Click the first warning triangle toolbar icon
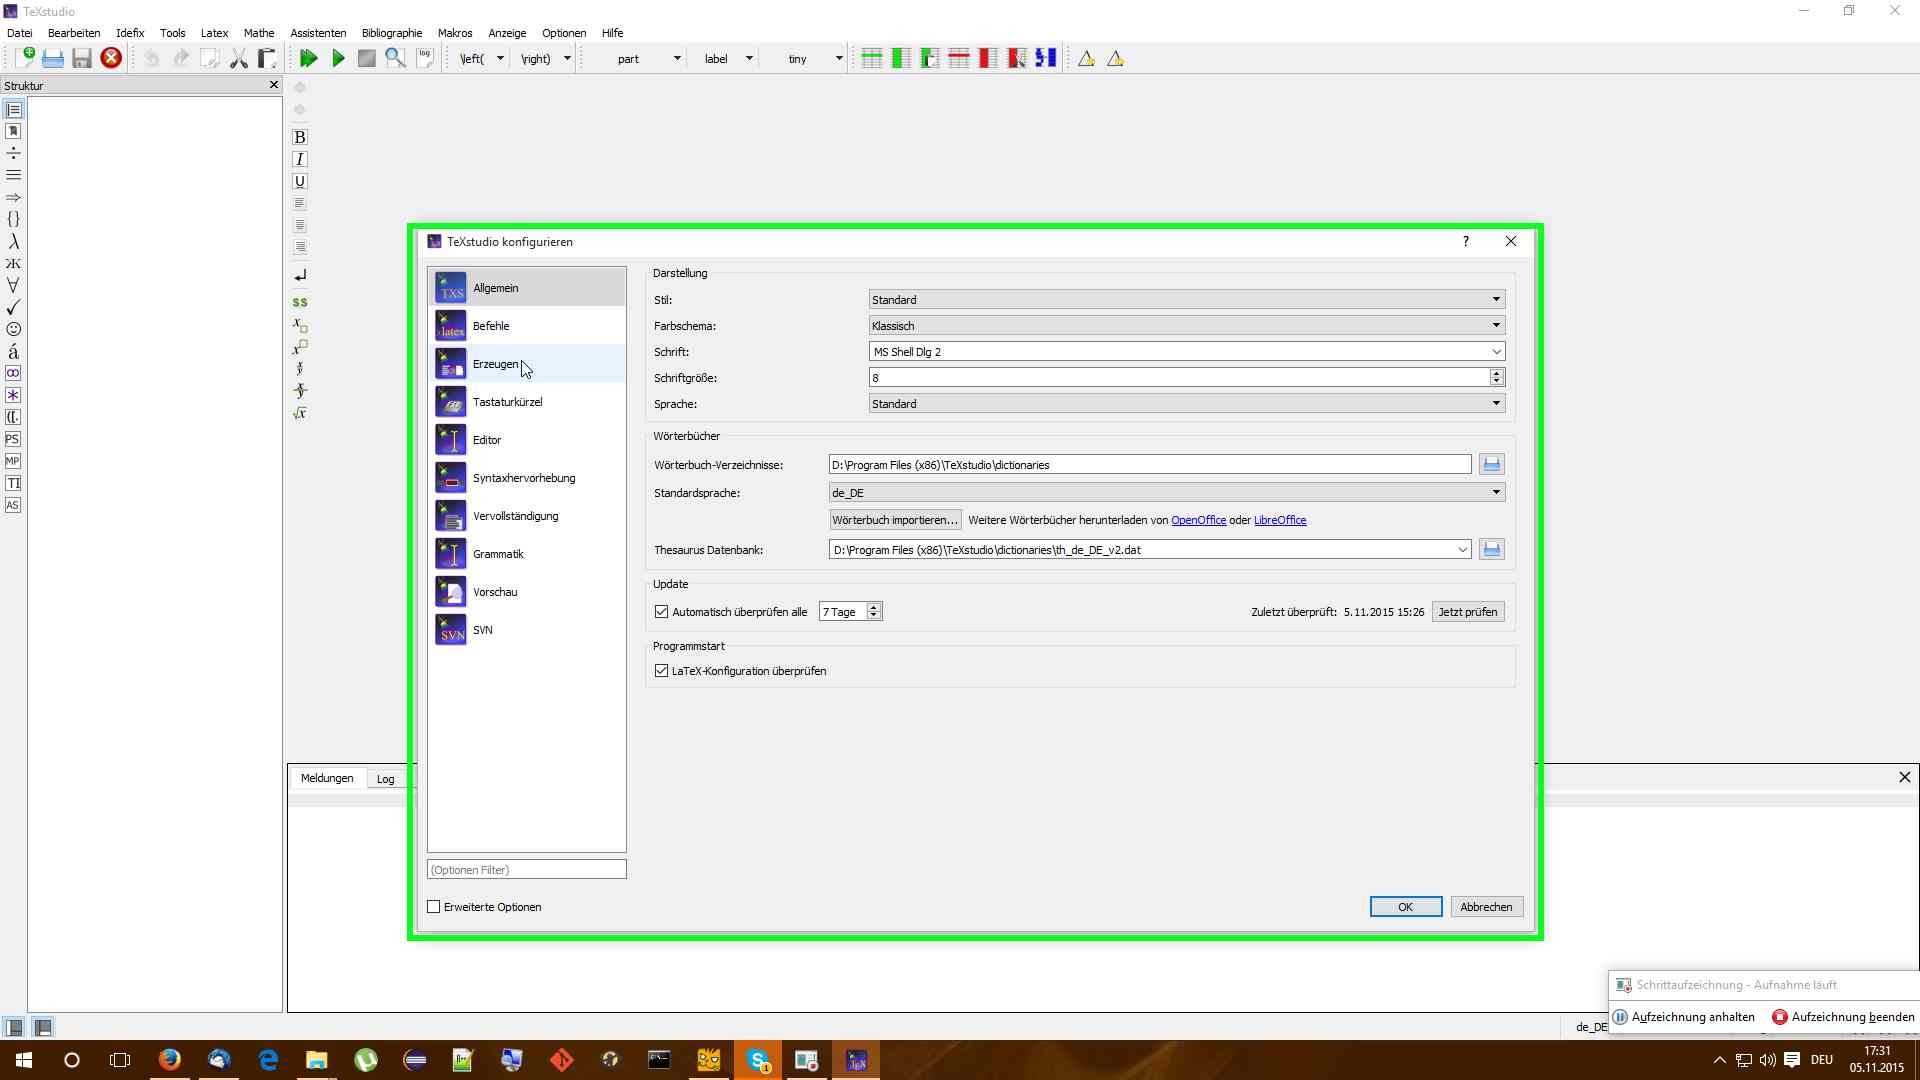The width and height of the screenshot is (1920, 1080). coord(1086,58)
